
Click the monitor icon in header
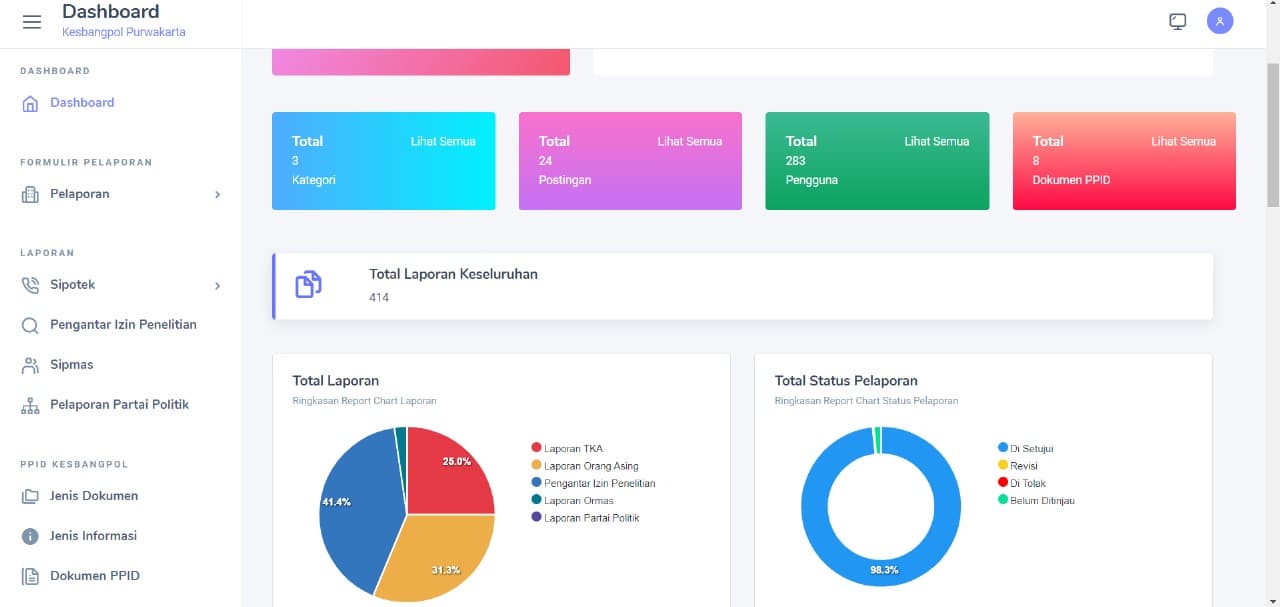pyautogui.click(x=1177, y=21)
